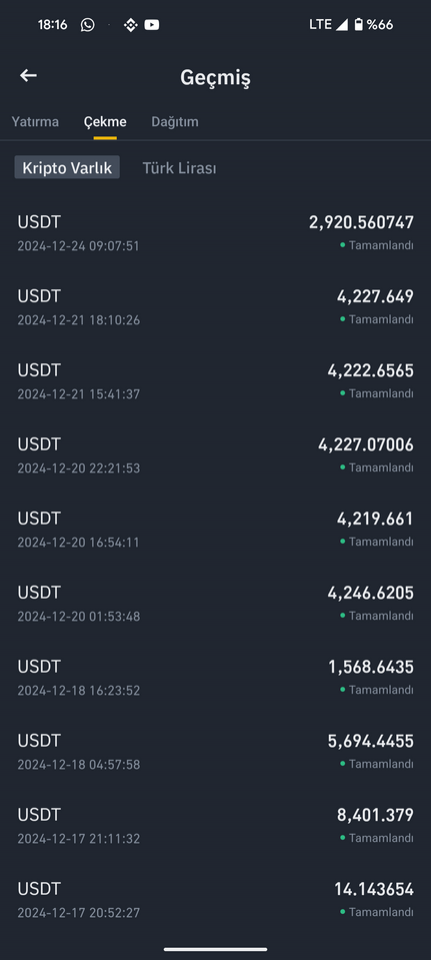431x960 pixels.
Task: Tap the back arrow icon
Action: tap(28, 75)
